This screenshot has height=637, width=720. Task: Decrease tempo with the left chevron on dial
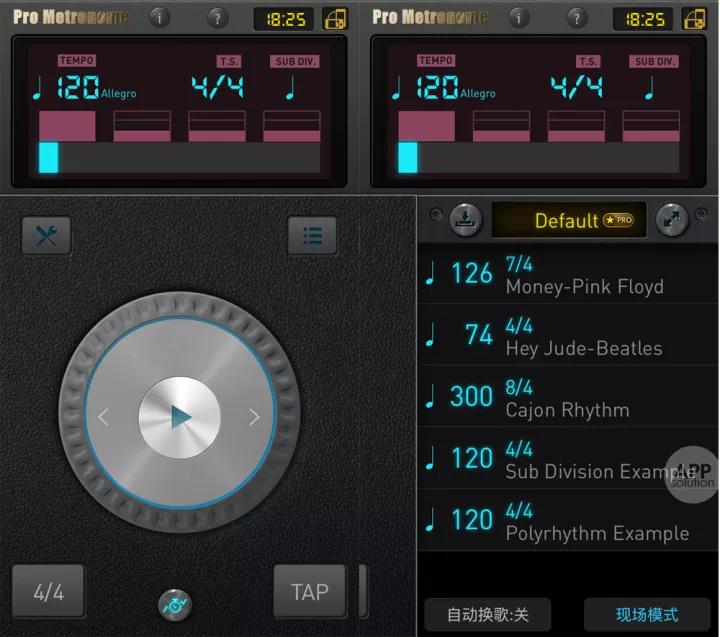pyautogui.click(x=104, y=417)
